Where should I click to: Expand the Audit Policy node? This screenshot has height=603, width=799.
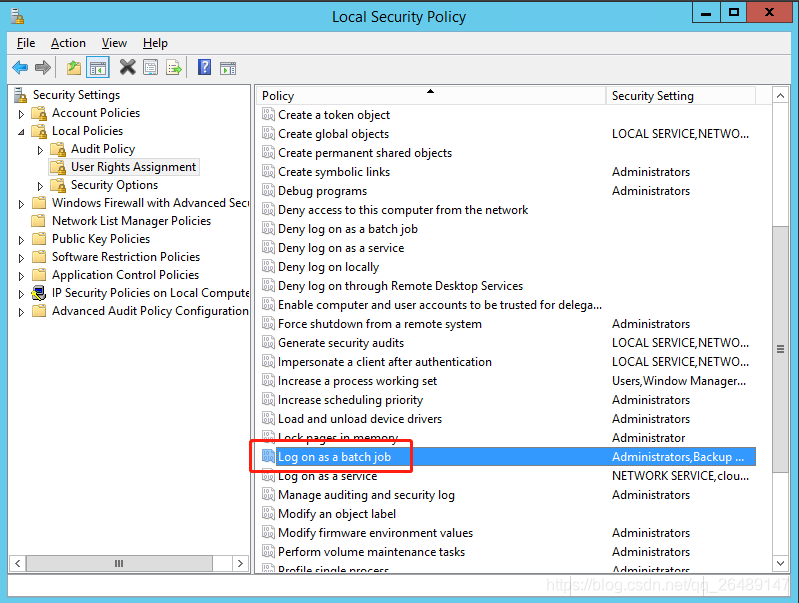(x=40, y=150)
